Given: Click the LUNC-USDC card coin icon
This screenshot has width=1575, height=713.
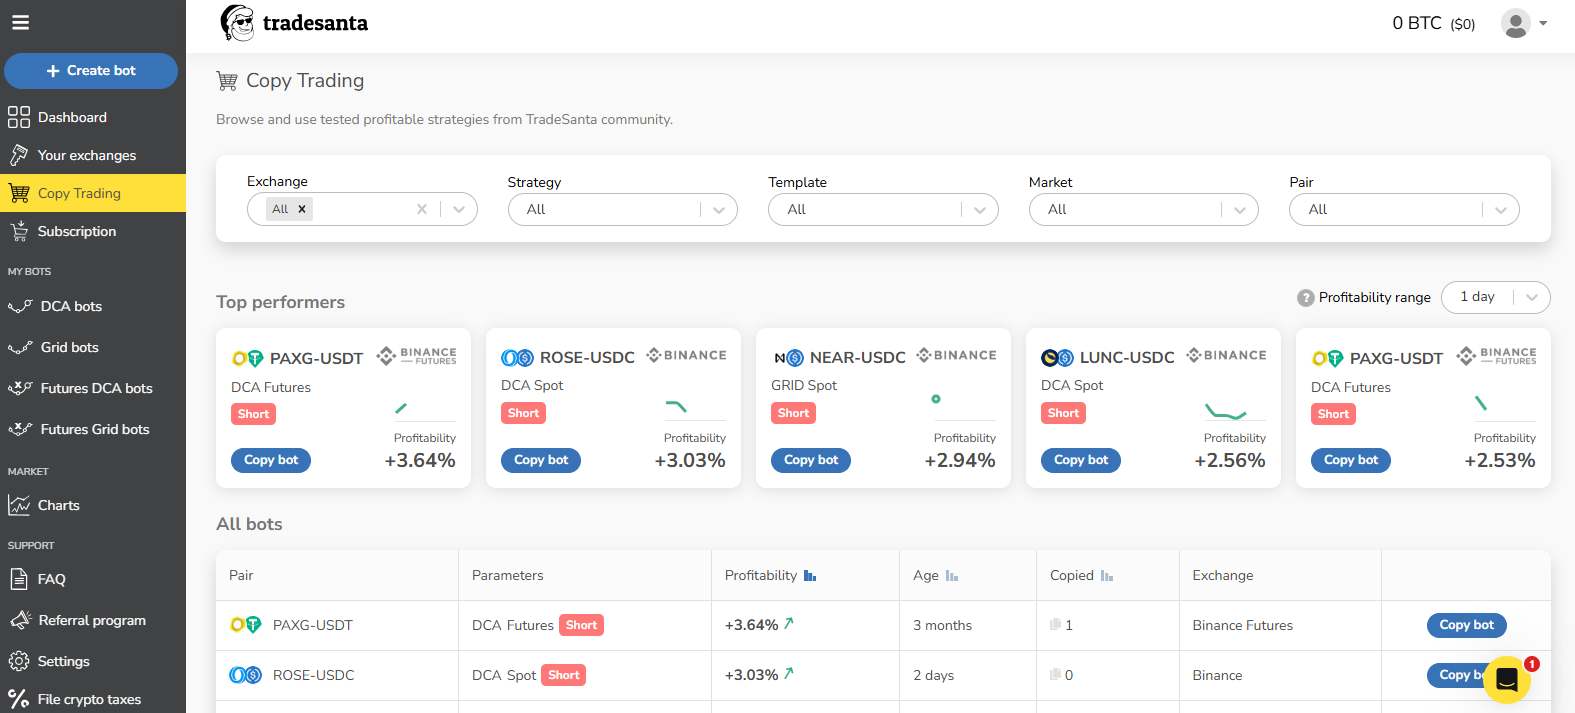Looking at the screenshot, I should click(x=1057, y=357).
